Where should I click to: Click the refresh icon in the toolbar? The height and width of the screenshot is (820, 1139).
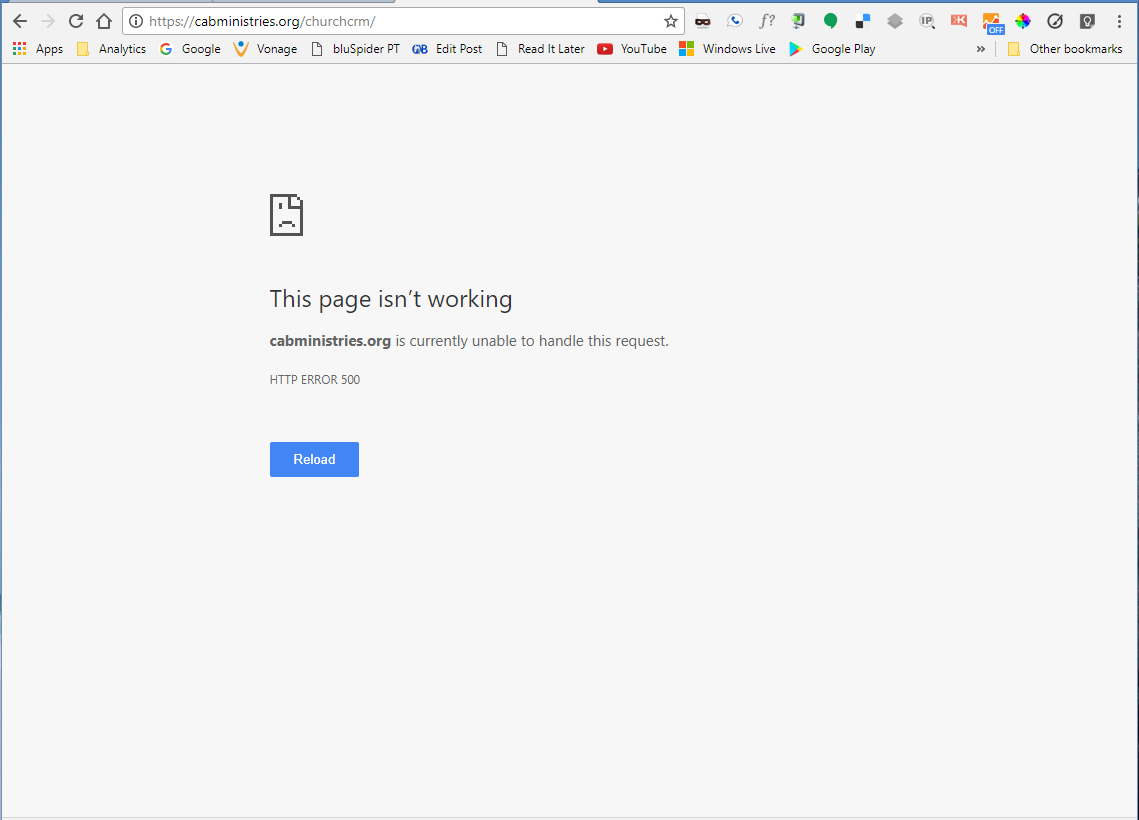[x=76, y=21]
